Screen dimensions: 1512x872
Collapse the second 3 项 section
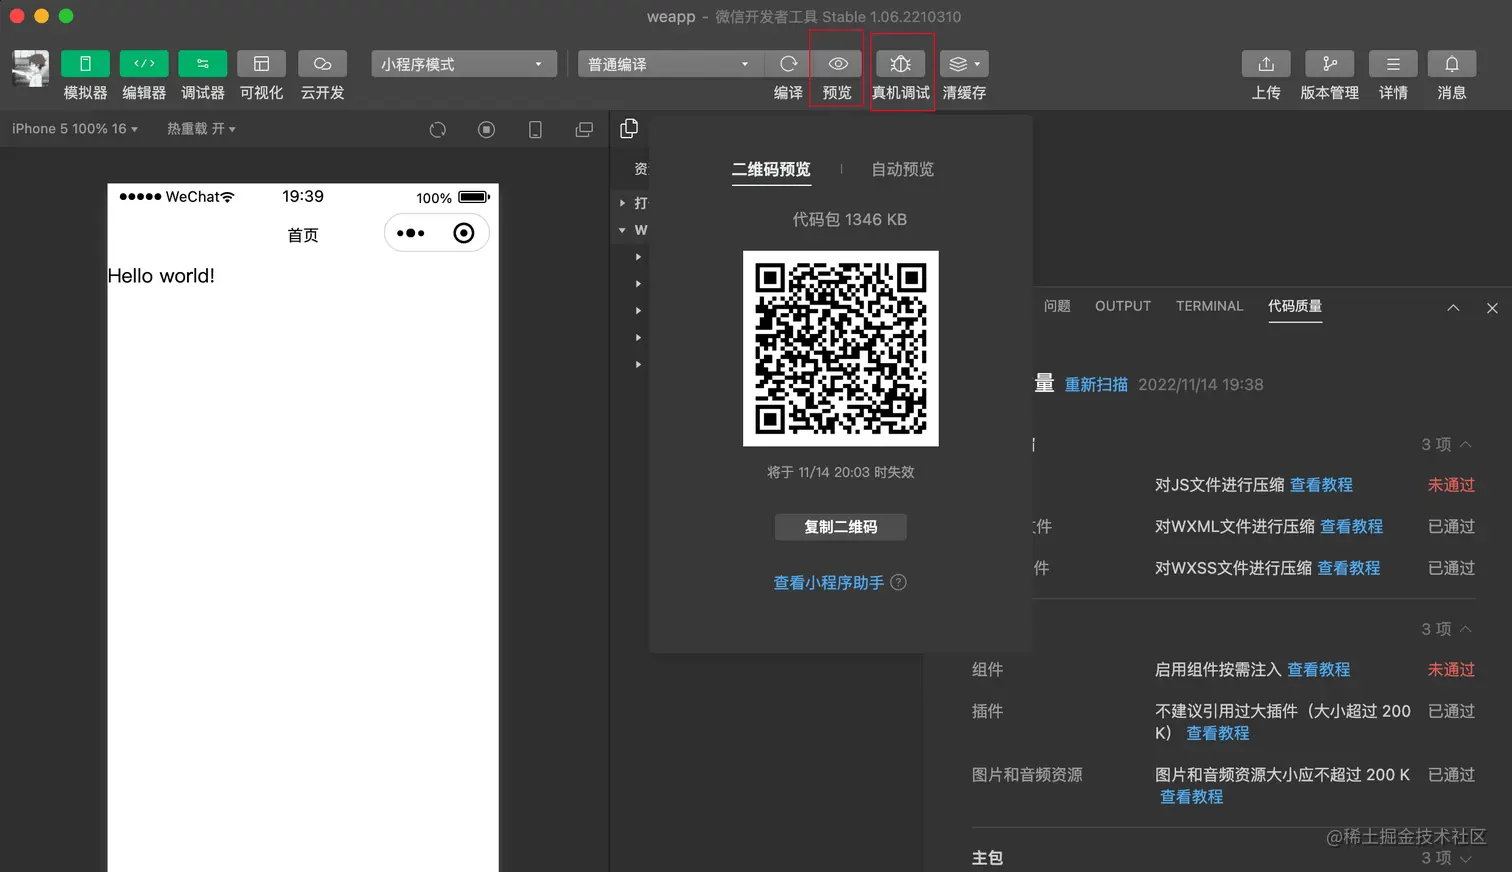coord(1446,629)
